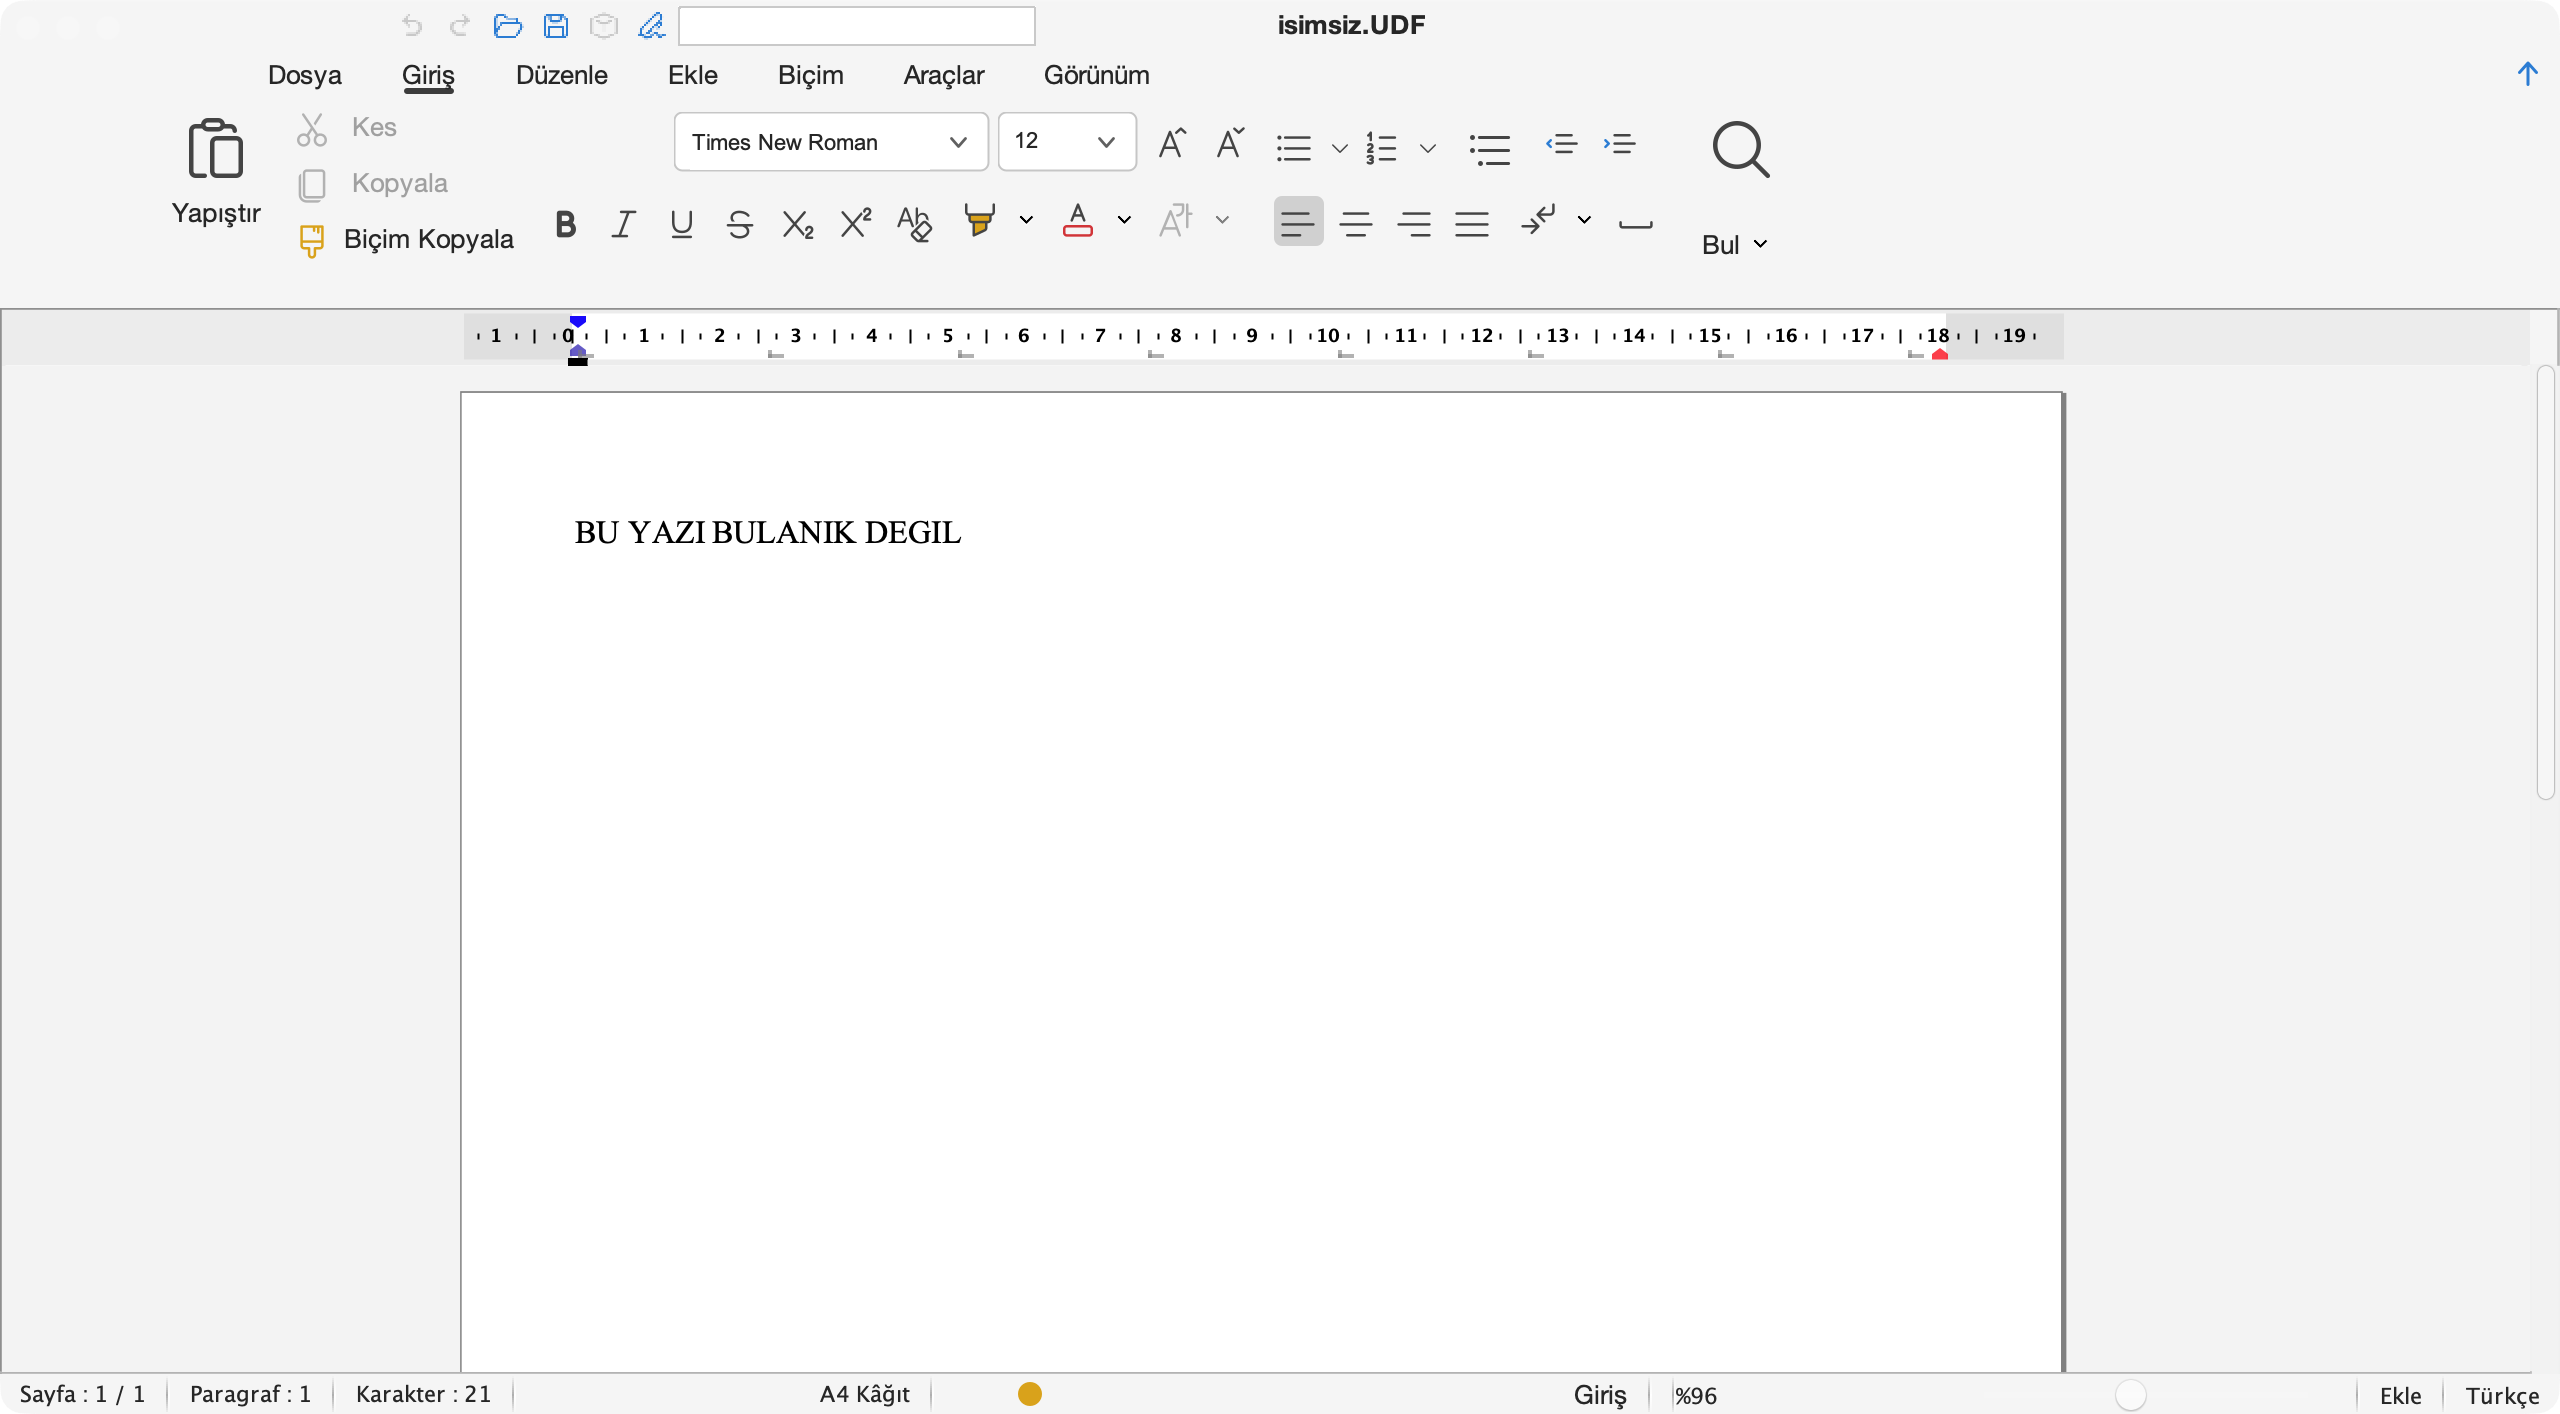Open the Düzenle tab
This screenshot has height=1414, width=2560.
coord(562,75)
